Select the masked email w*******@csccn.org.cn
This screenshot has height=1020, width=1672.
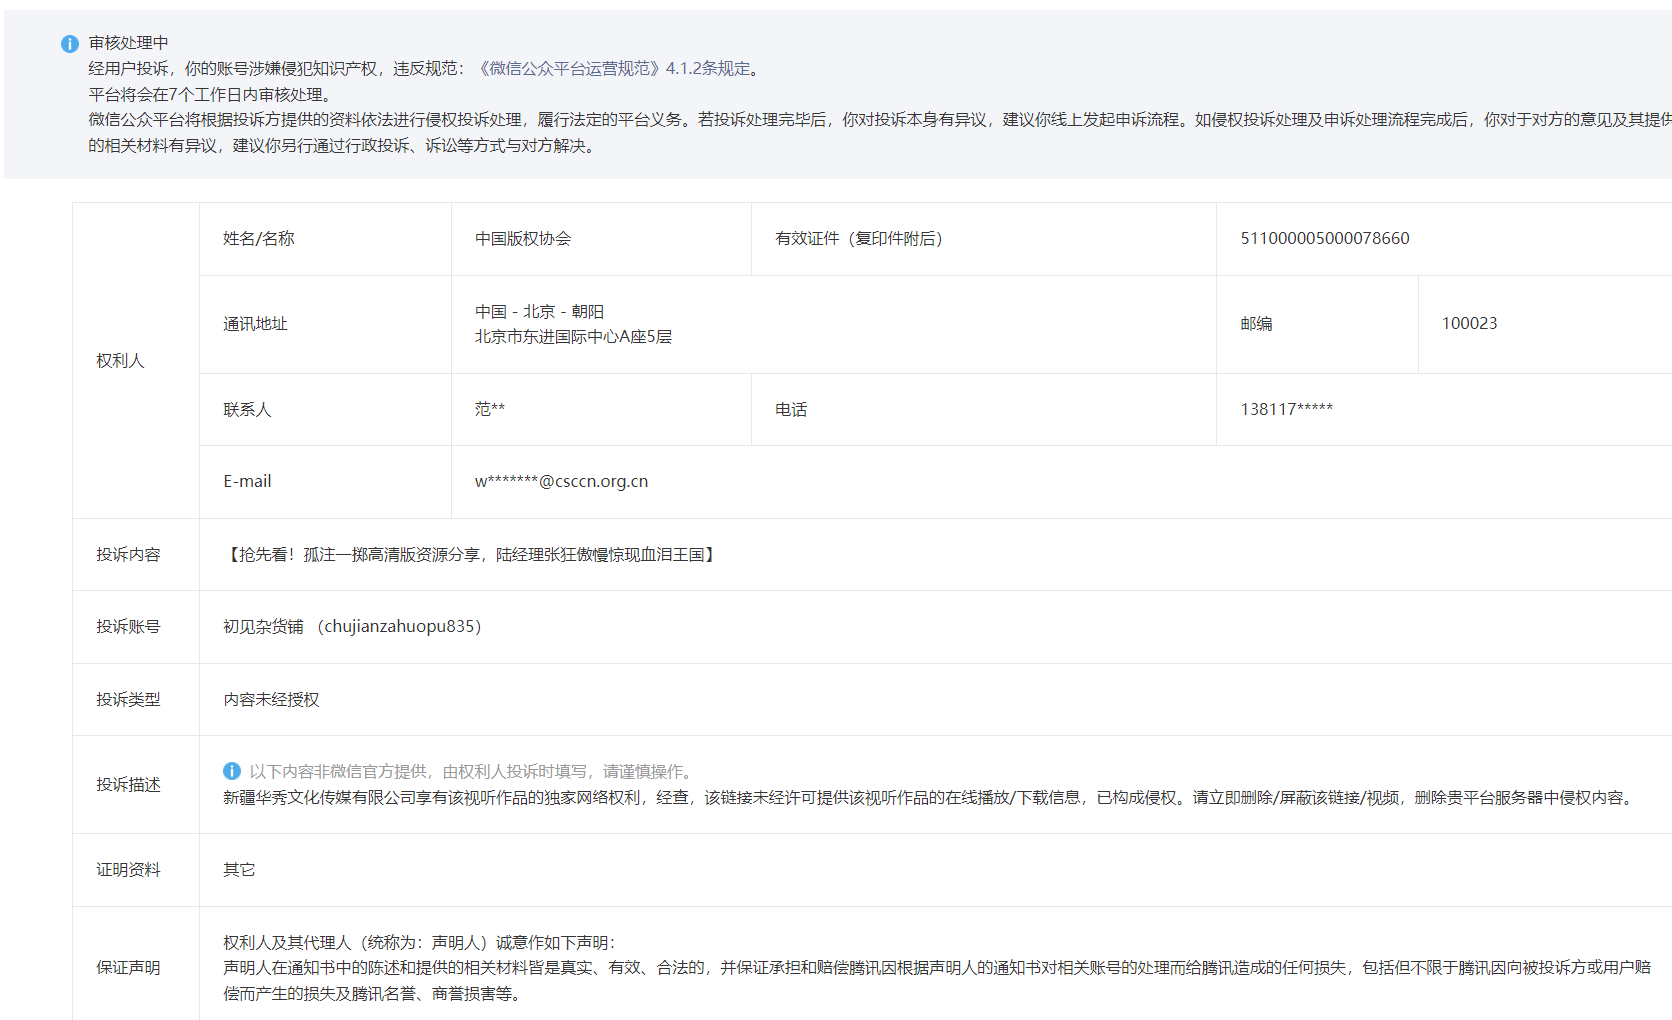point(561,481)
